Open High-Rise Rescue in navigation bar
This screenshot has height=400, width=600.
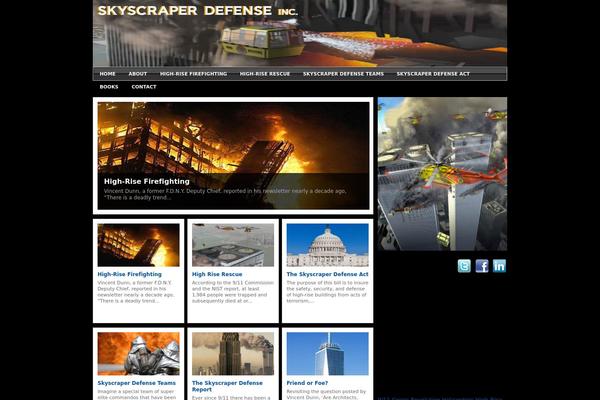(265, 74)
